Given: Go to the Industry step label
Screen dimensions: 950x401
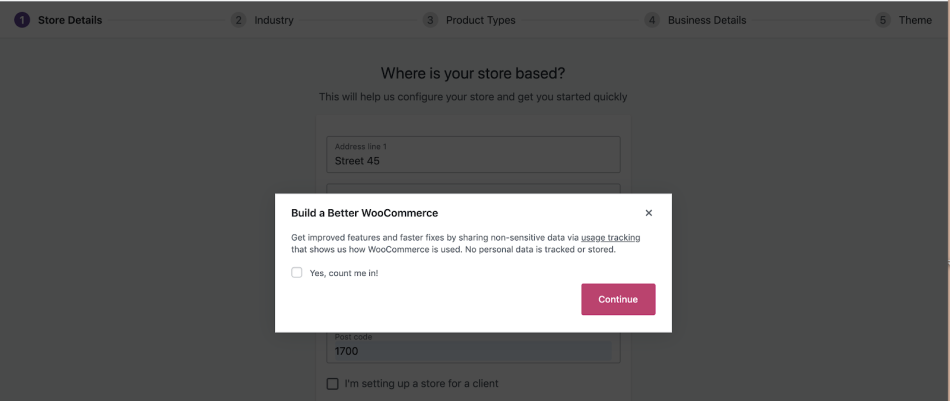Looking at the screenshot, I should (274, 20).
